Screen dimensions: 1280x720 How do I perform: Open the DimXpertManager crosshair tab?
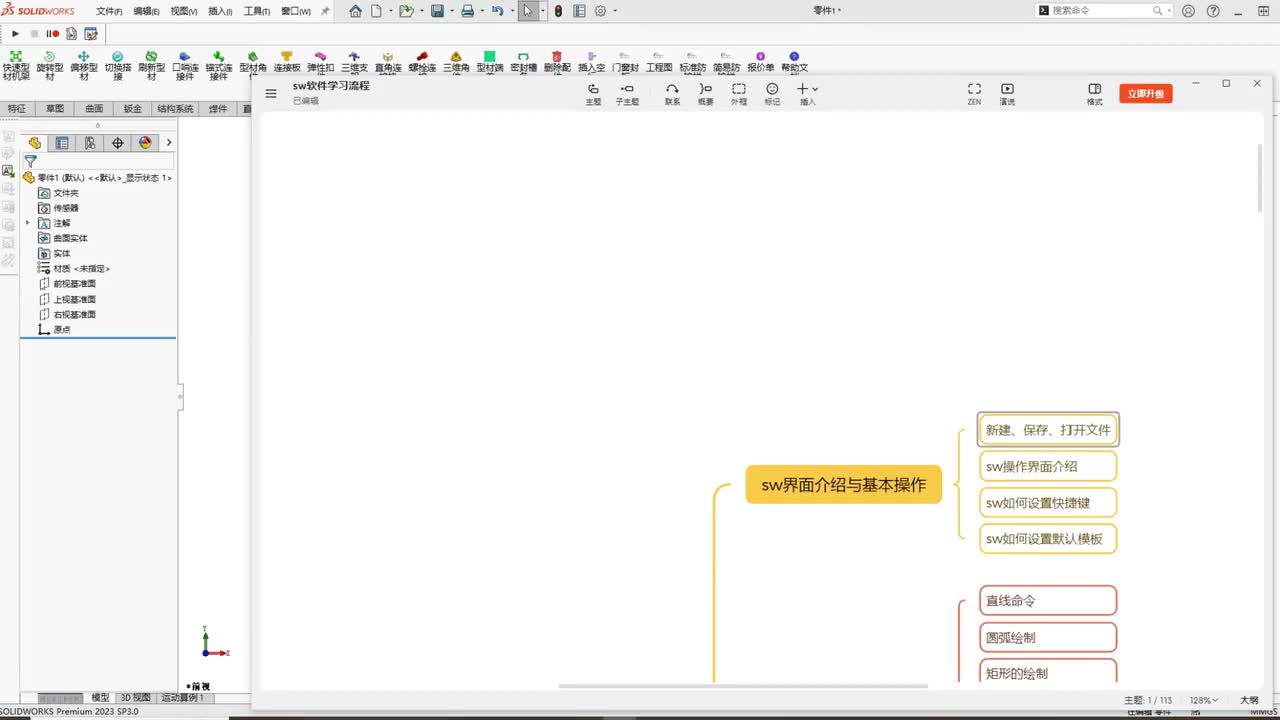click(x=117, y=143)
